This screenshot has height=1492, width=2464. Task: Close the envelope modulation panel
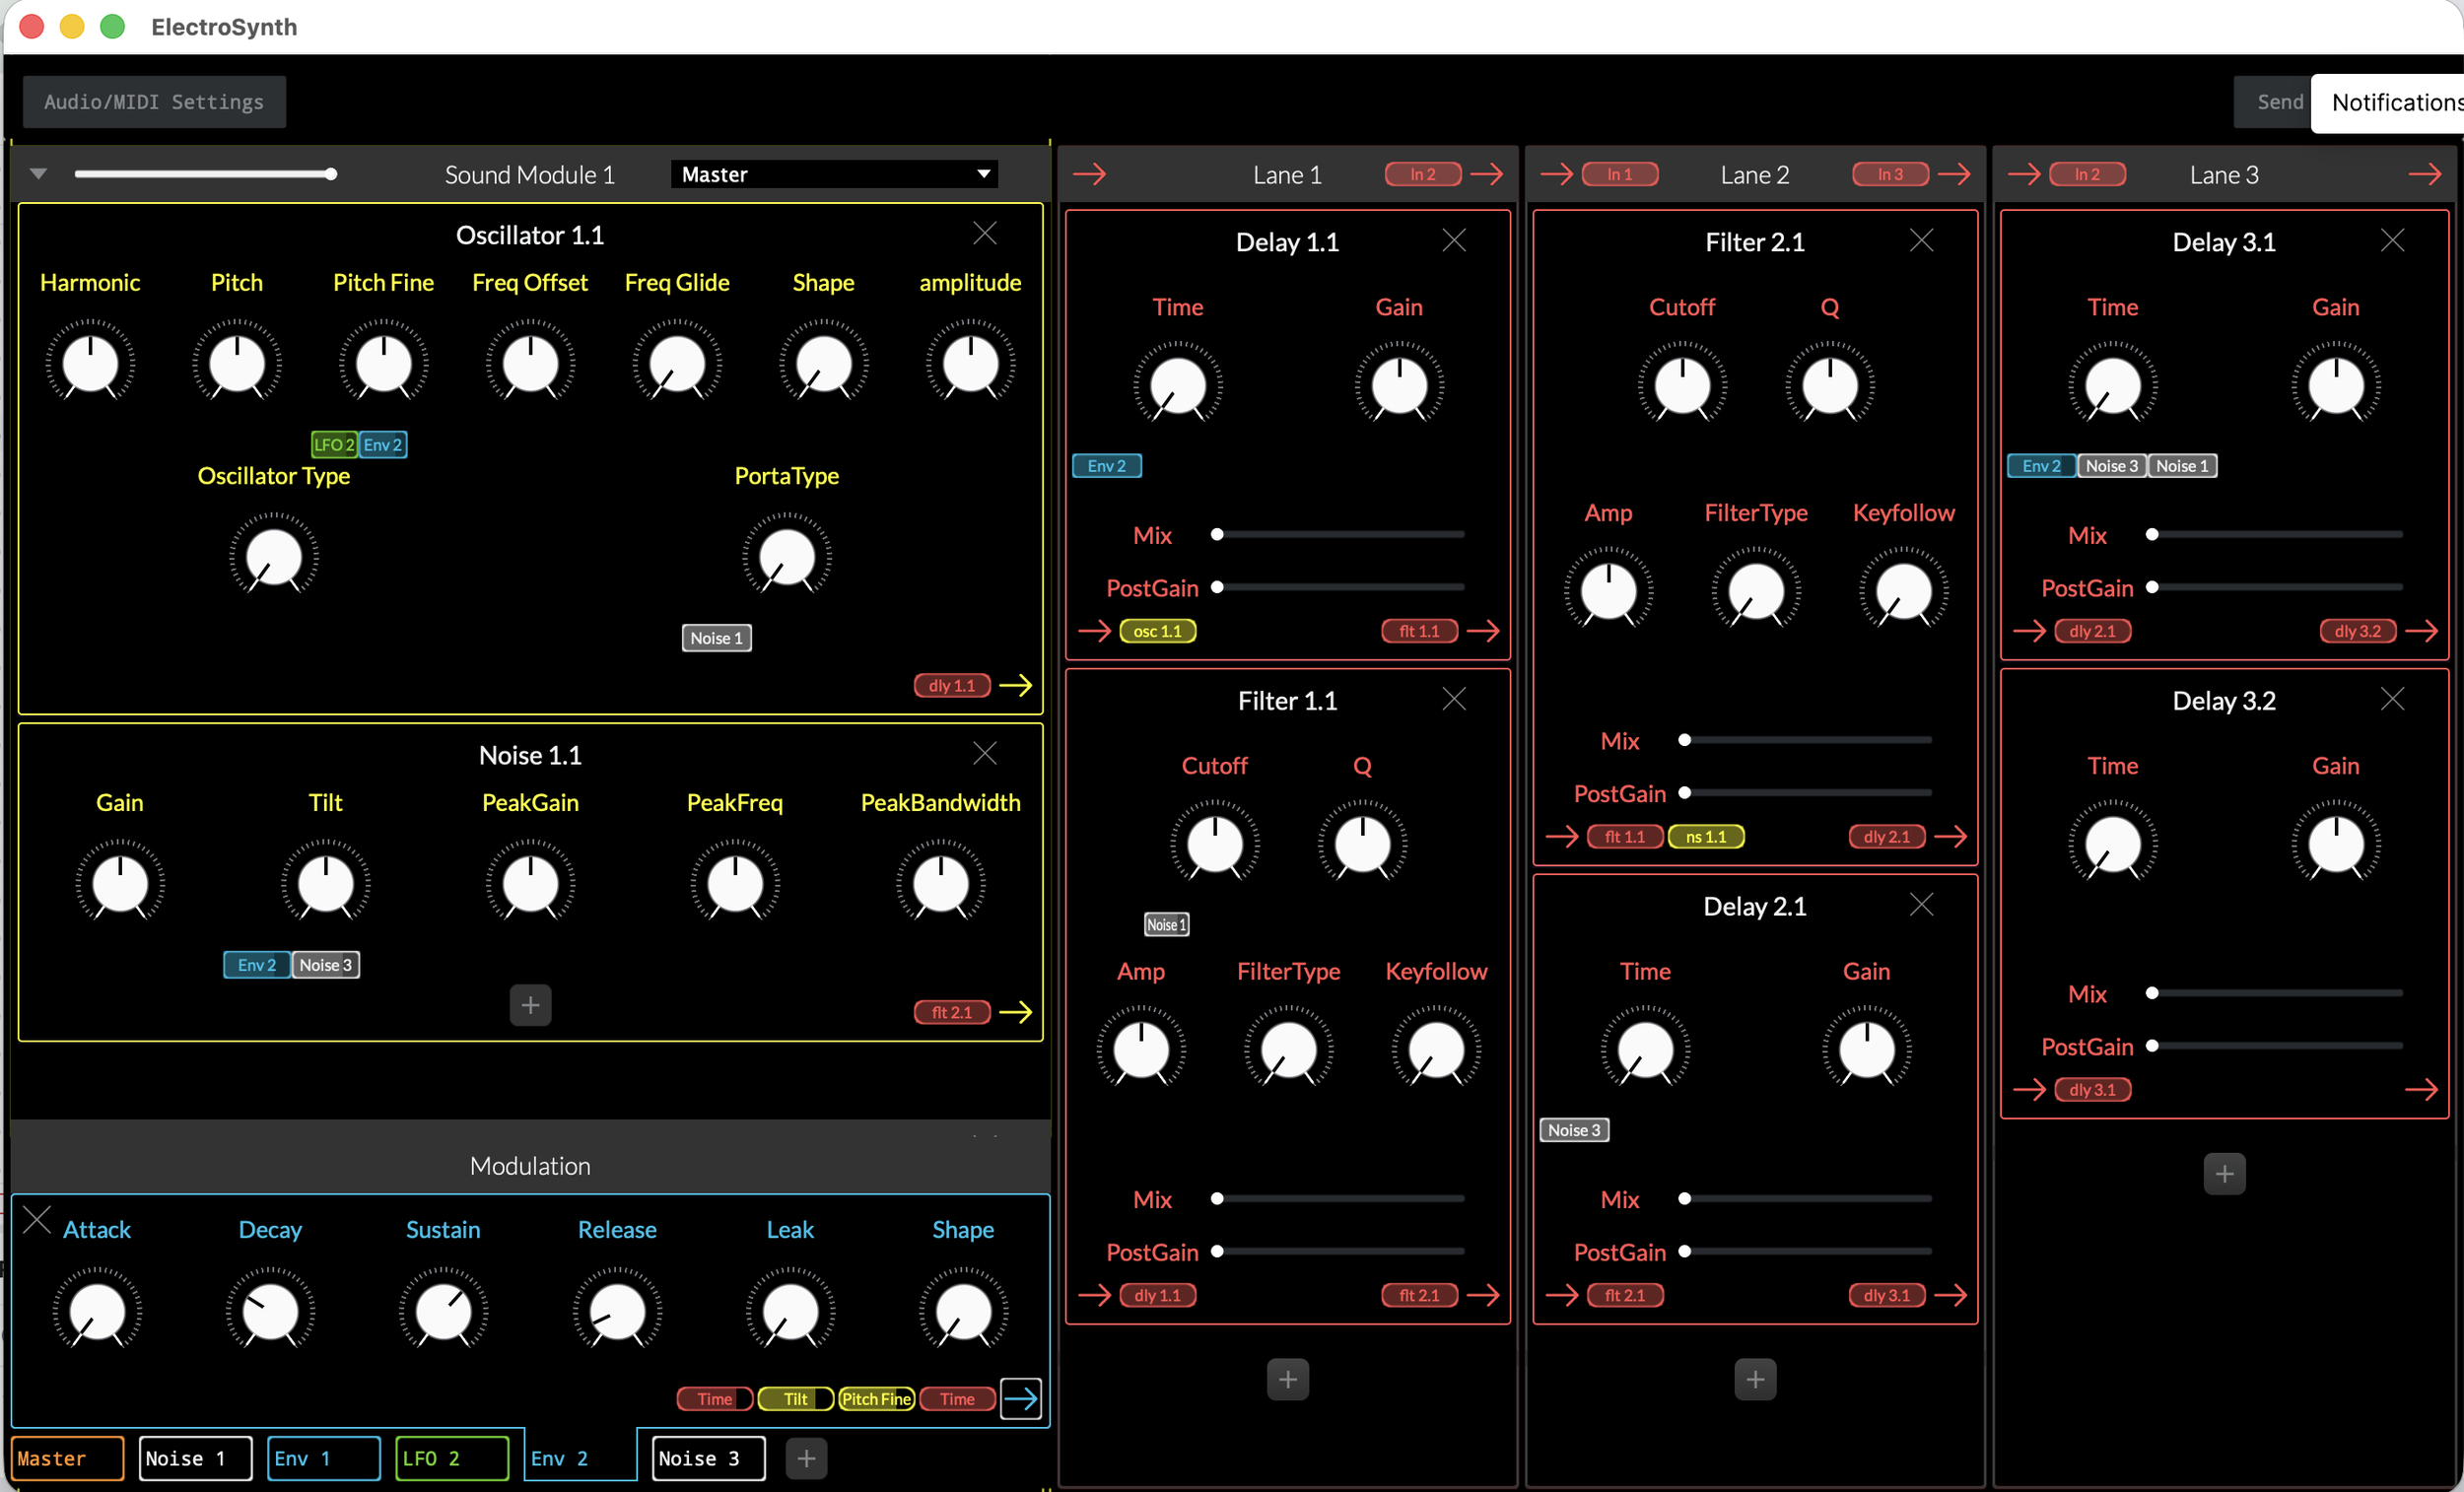[37, 1220]
